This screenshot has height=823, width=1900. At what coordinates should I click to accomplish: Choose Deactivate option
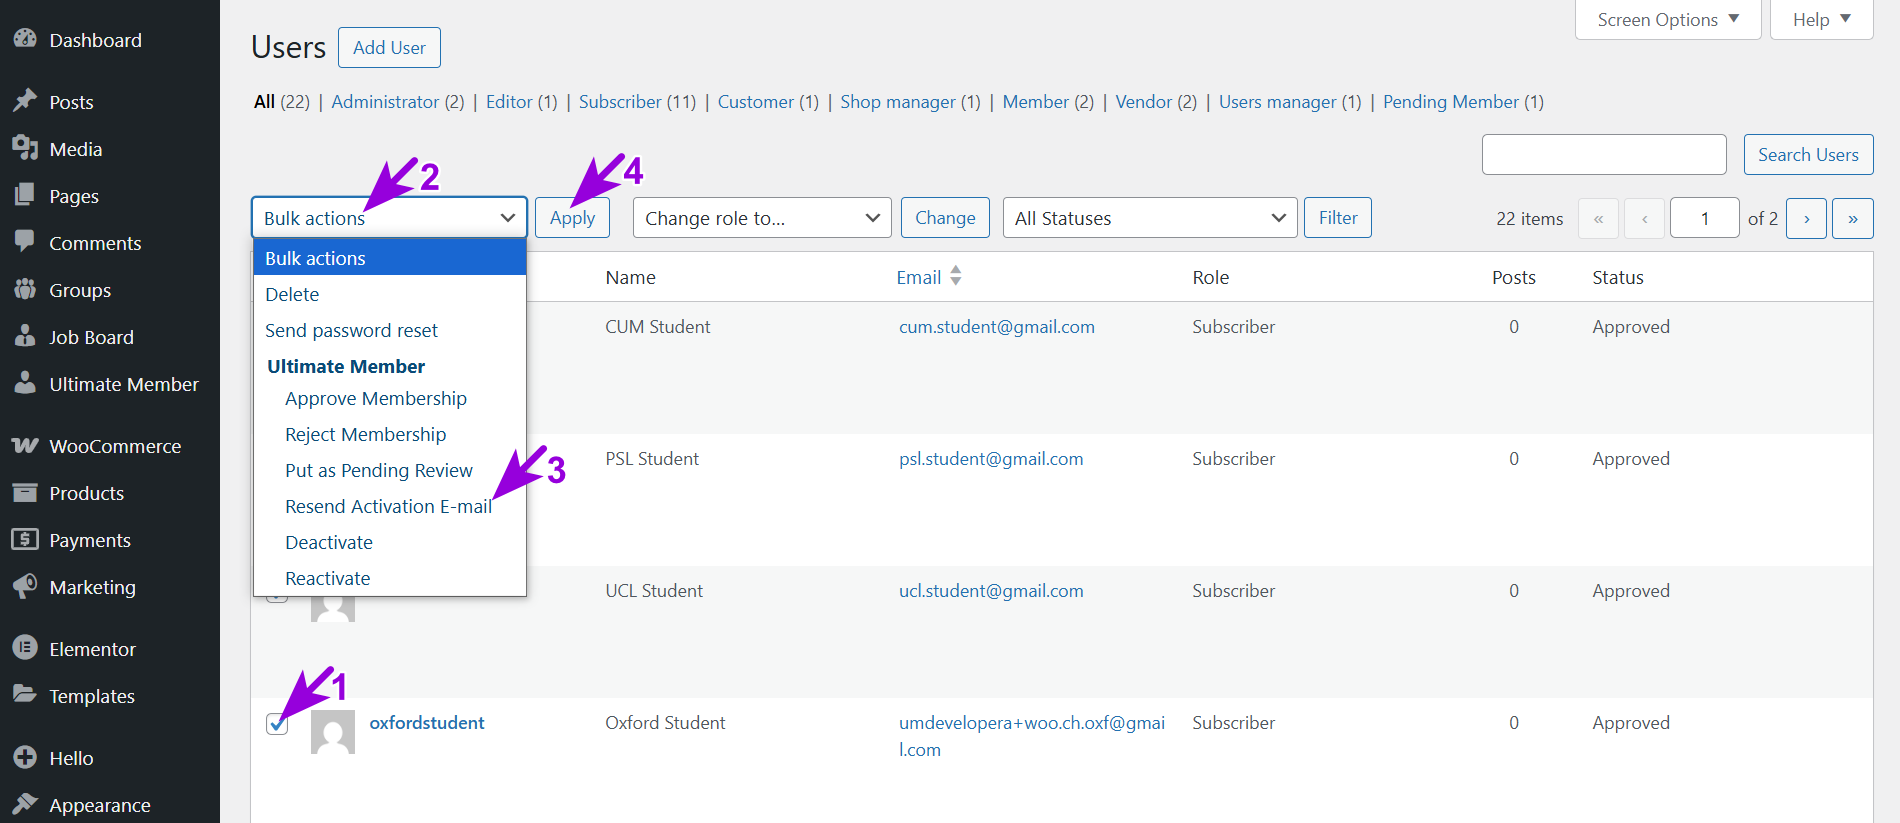390,542
